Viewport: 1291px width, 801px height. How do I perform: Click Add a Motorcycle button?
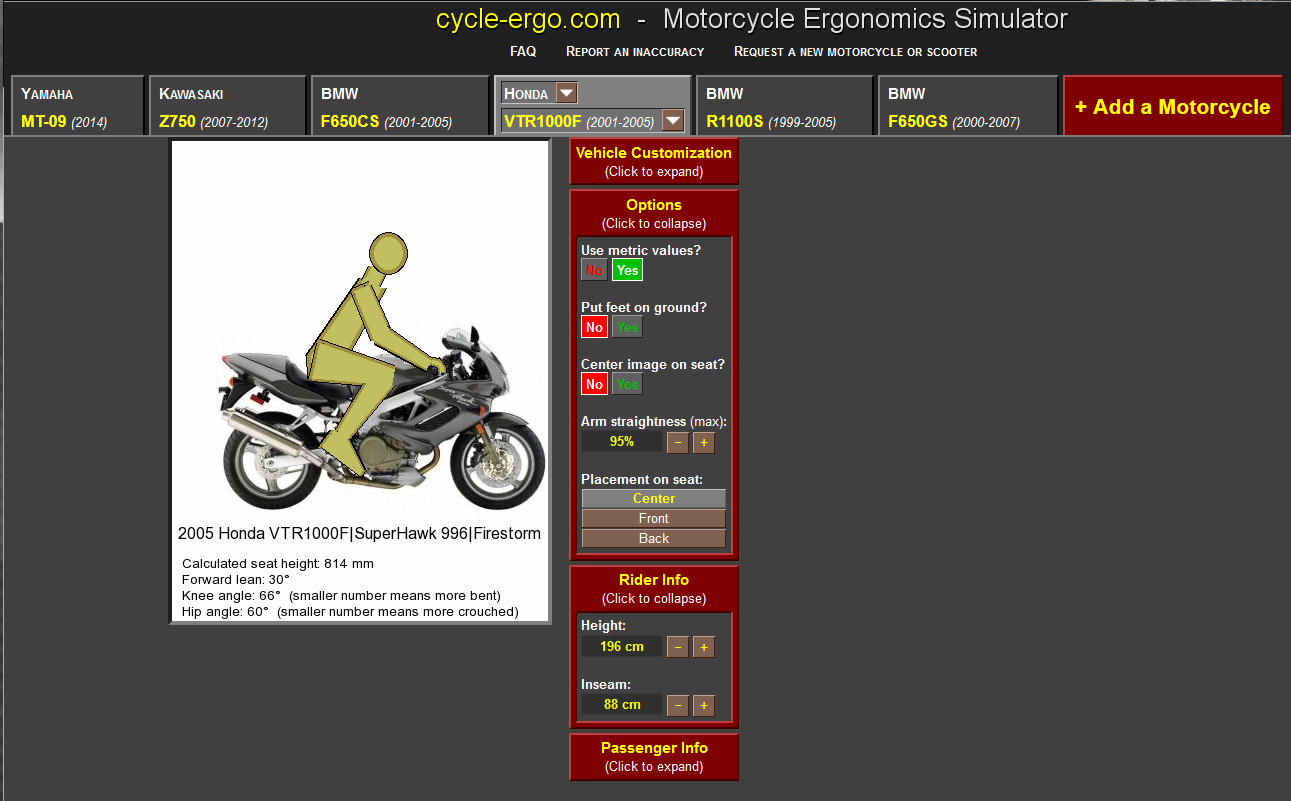(1172, 107)
